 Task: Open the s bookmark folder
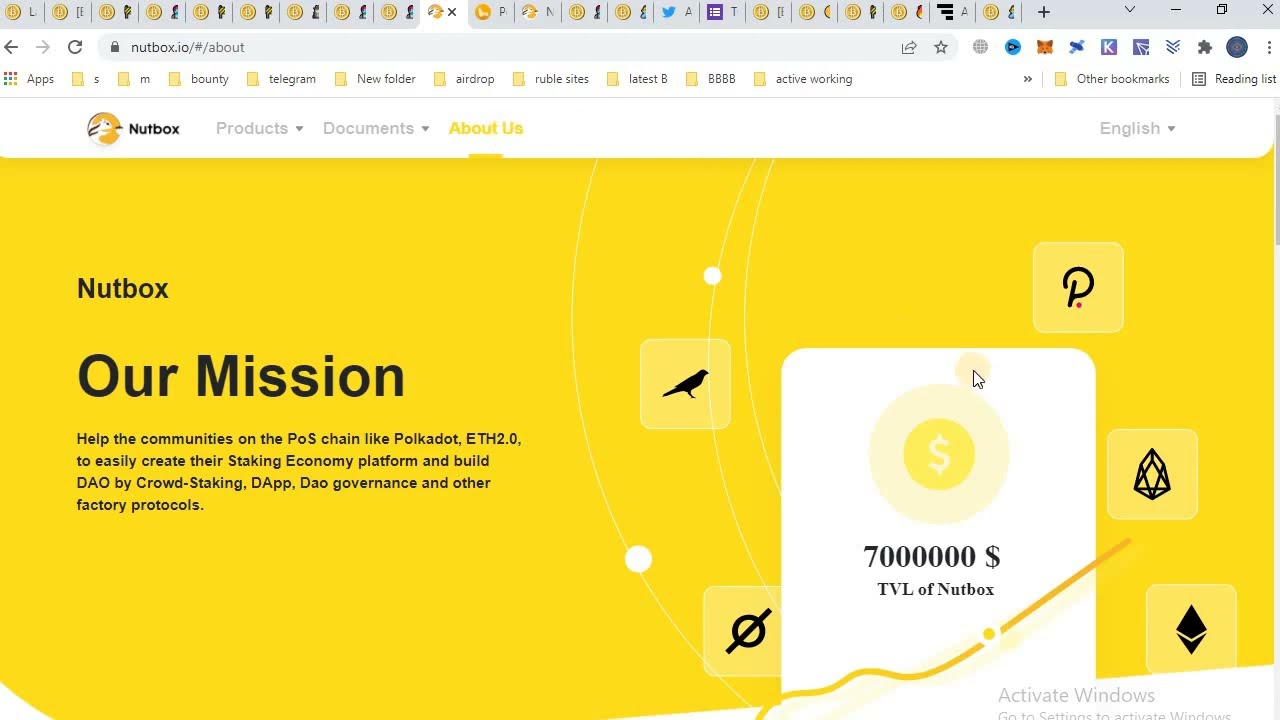click(x=86, y=79)
